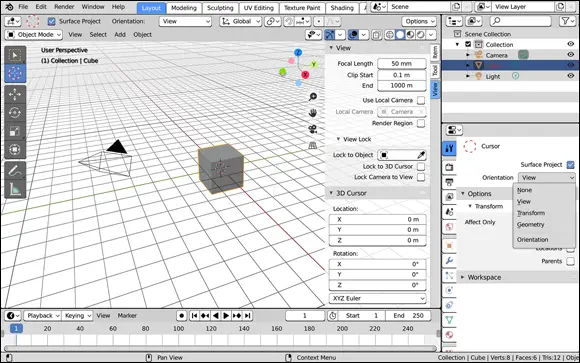Screen dimensions: 580x363
Task: Open the Options dropdown in header
Action: (419, 21)
